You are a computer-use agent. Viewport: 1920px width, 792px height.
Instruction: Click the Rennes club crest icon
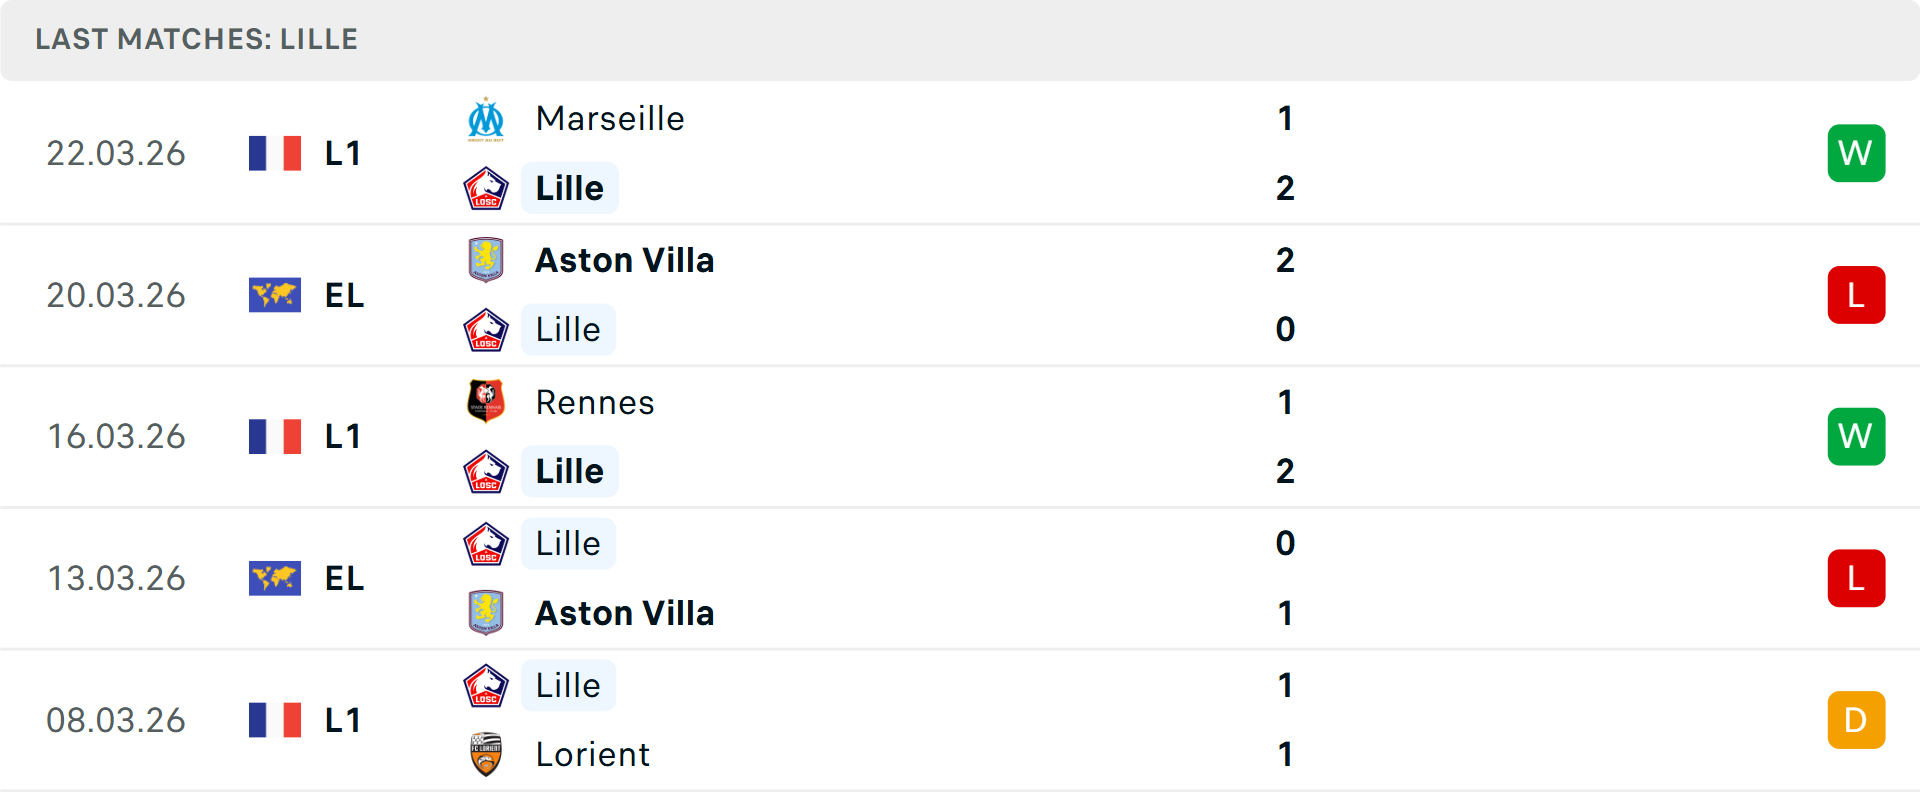click(486, 402)
